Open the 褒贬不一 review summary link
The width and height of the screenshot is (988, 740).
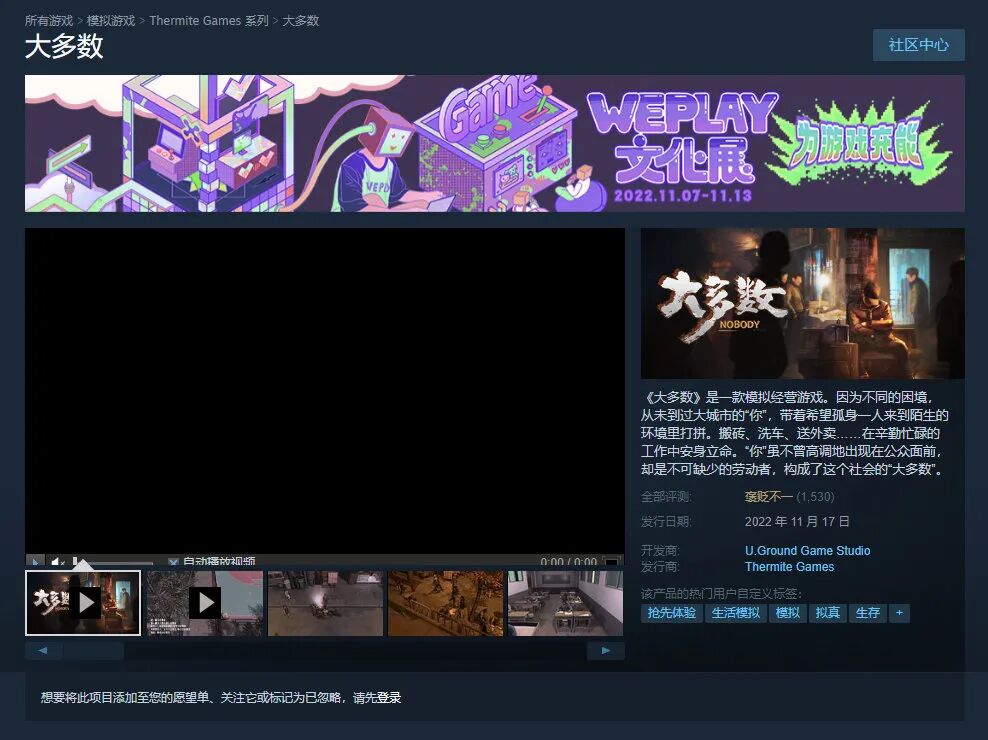769,497
